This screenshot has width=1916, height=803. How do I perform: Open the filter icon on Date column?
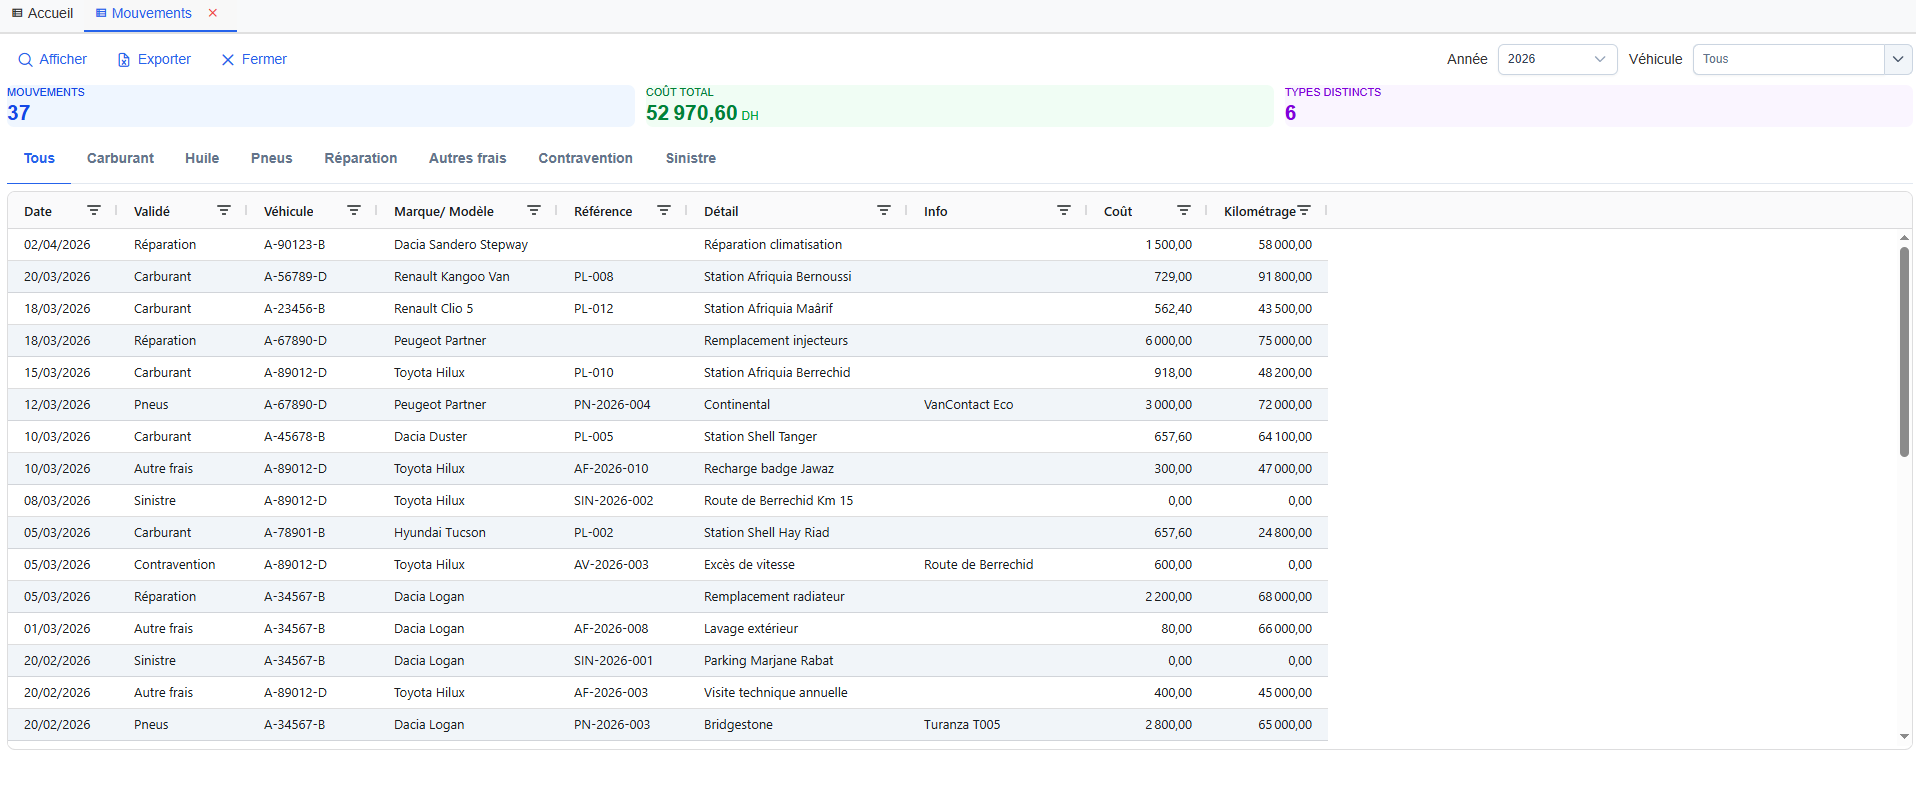coord(93,211)
